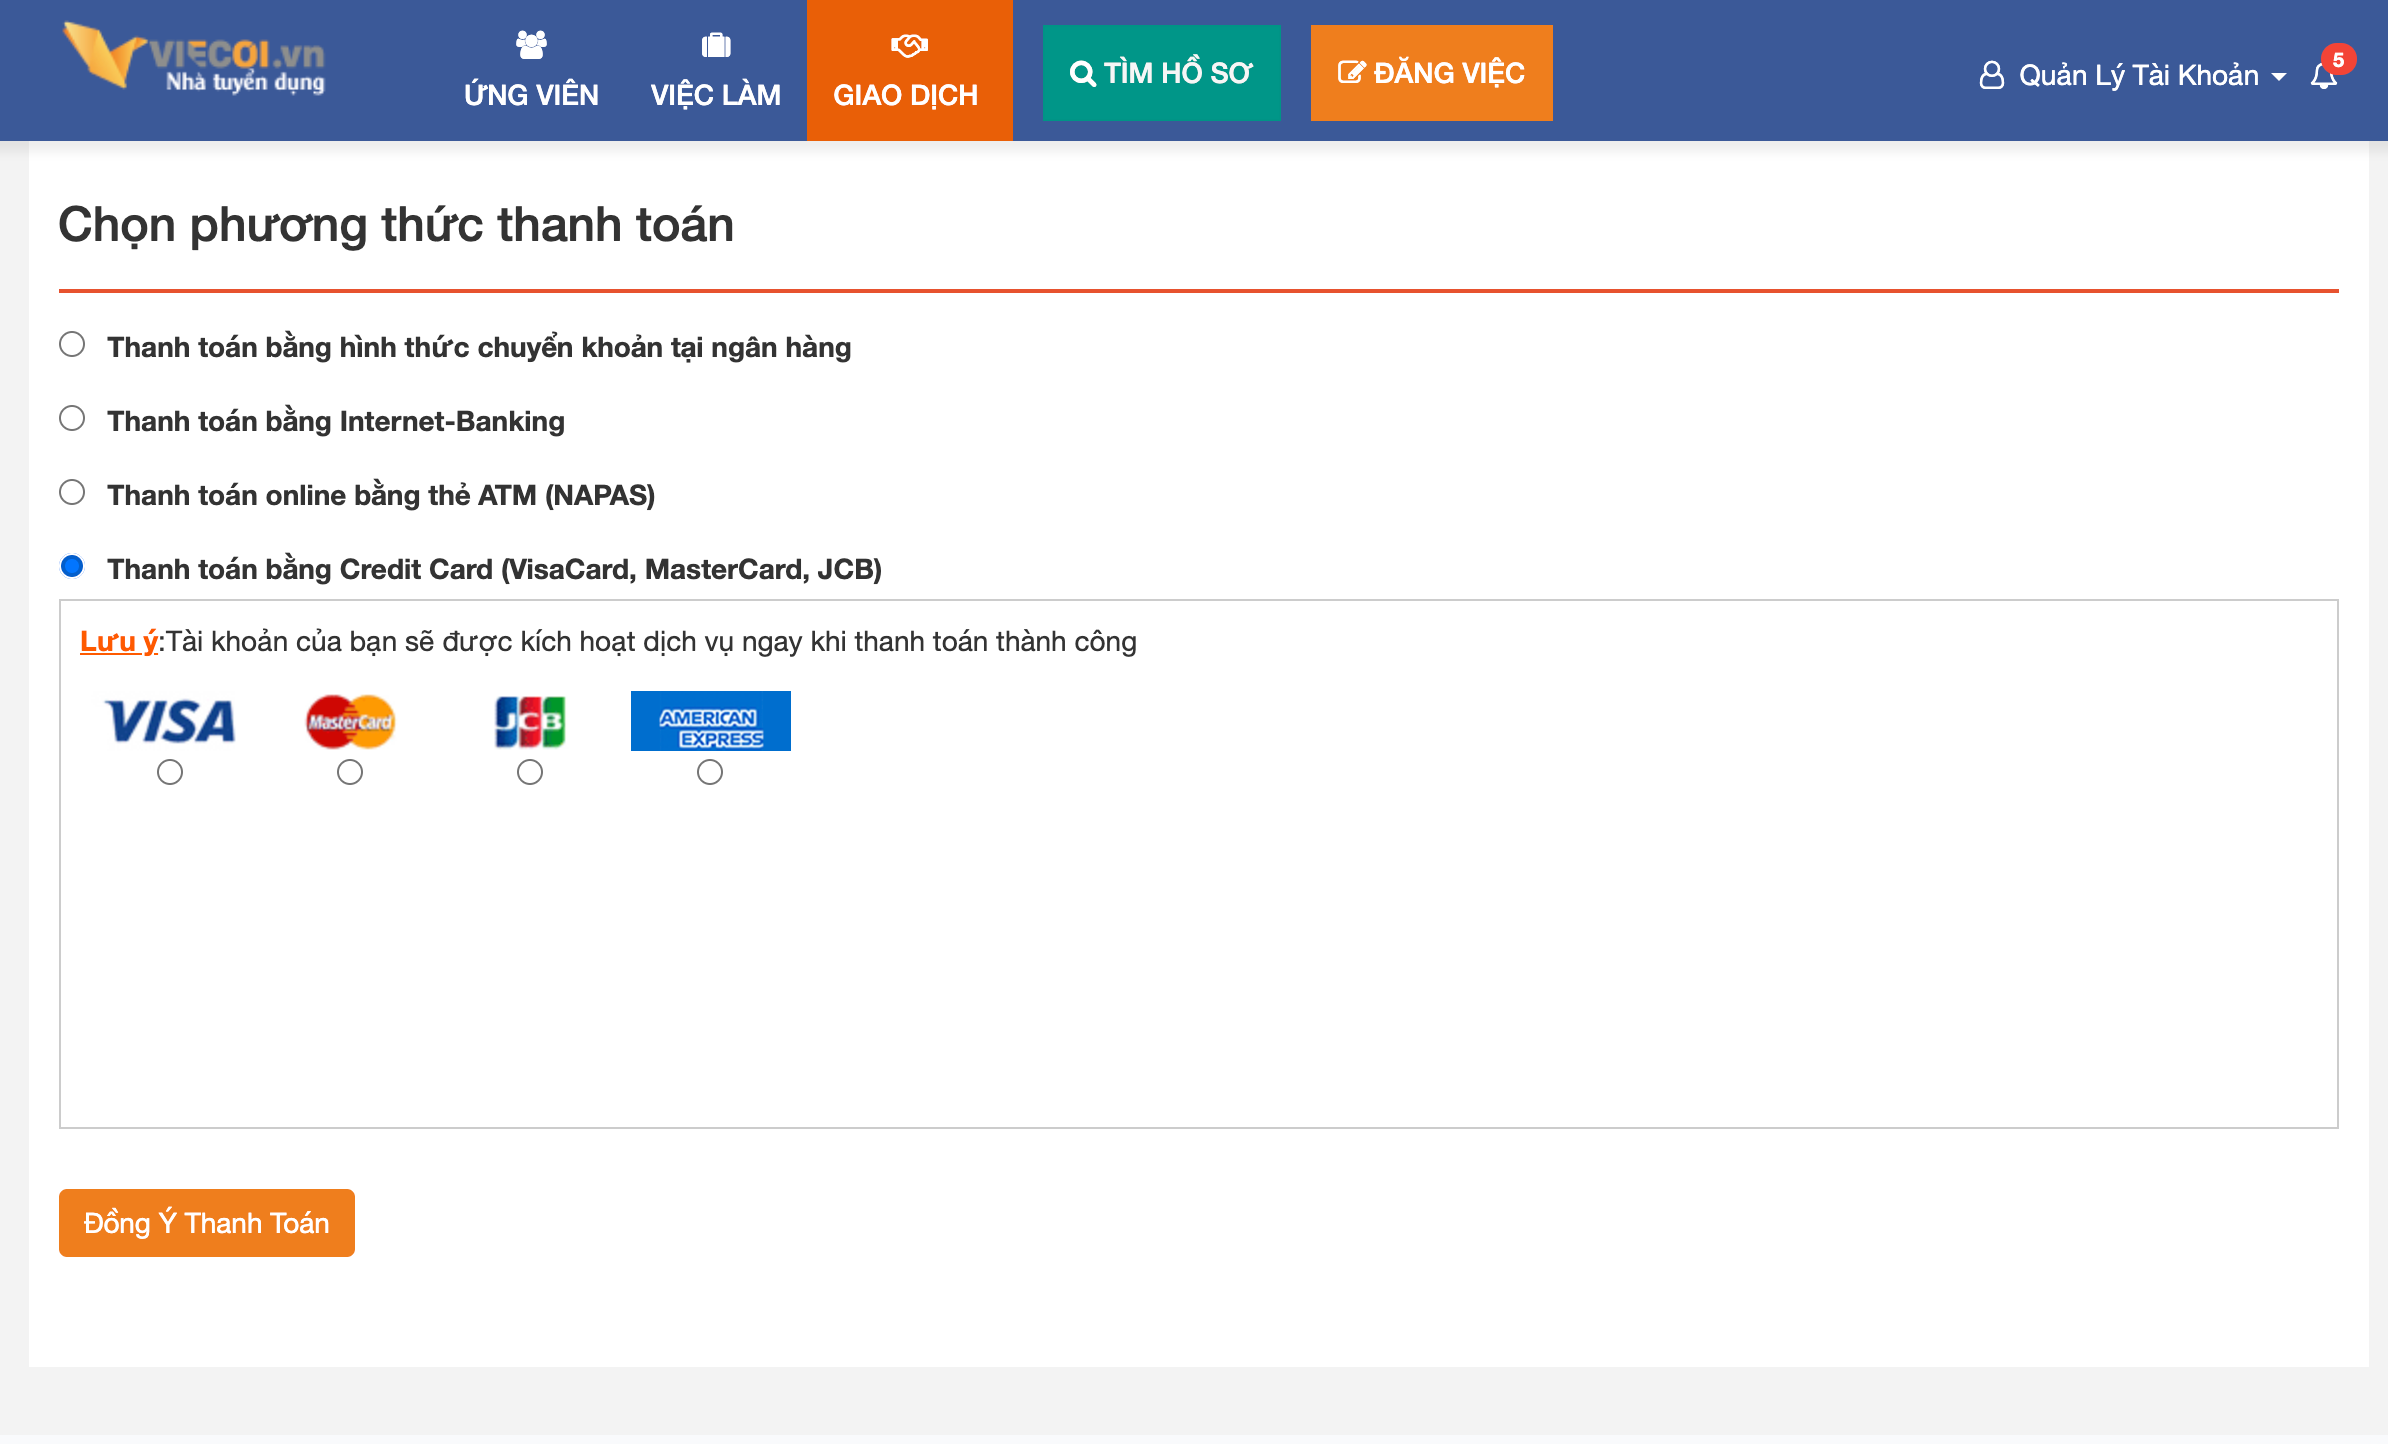The image size is (2388, 1444).
Task: Click label 'Thanh toán online bằng thẻ ATM (NAPAS)'
Action: tap(381, 495)
